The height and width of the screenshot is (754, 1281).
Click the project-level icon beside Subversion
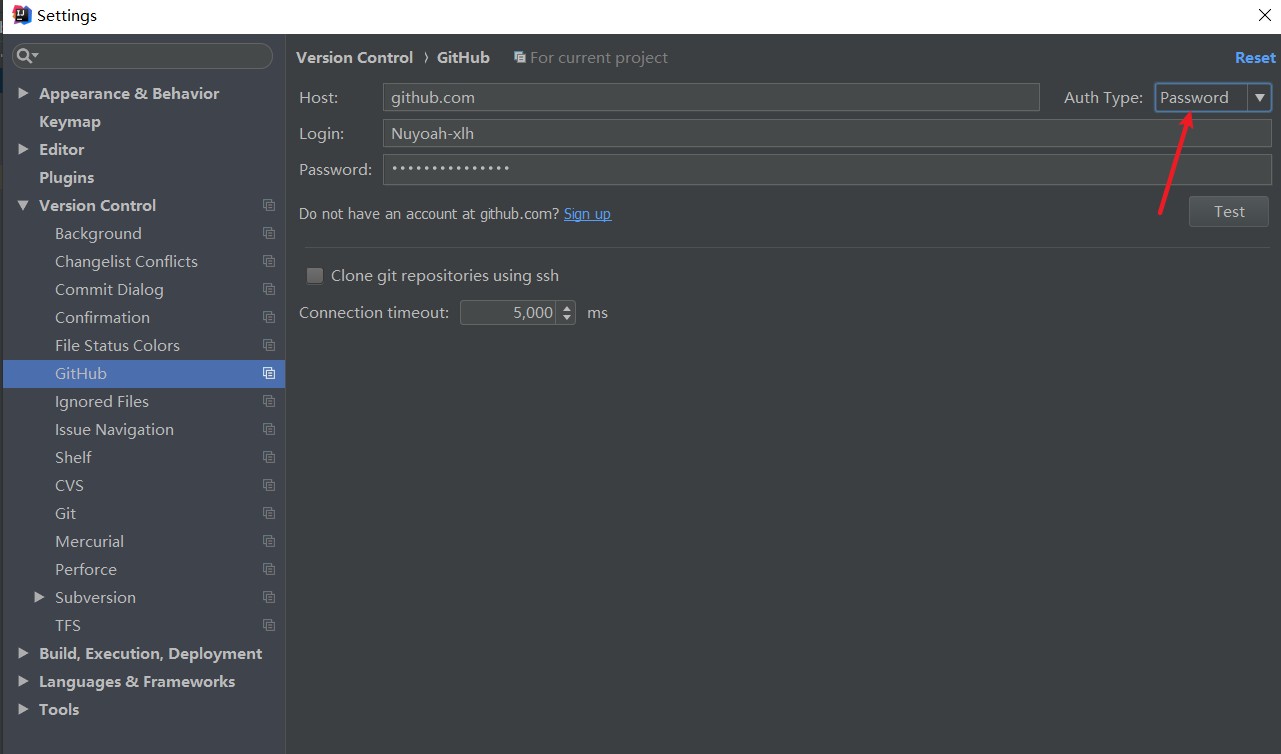click(x=269, y=597)
